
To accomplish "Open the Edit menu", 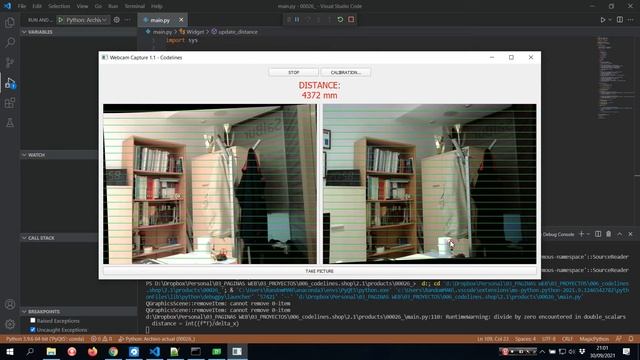I will coord(37,6).
